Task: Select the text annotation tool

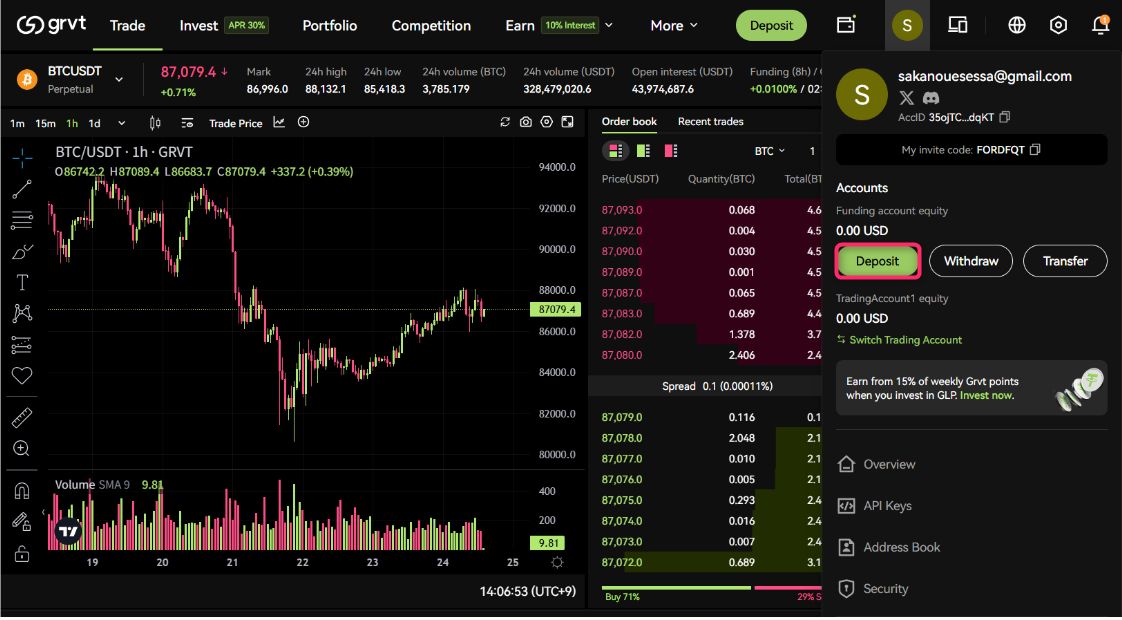Action: (22, 282)
